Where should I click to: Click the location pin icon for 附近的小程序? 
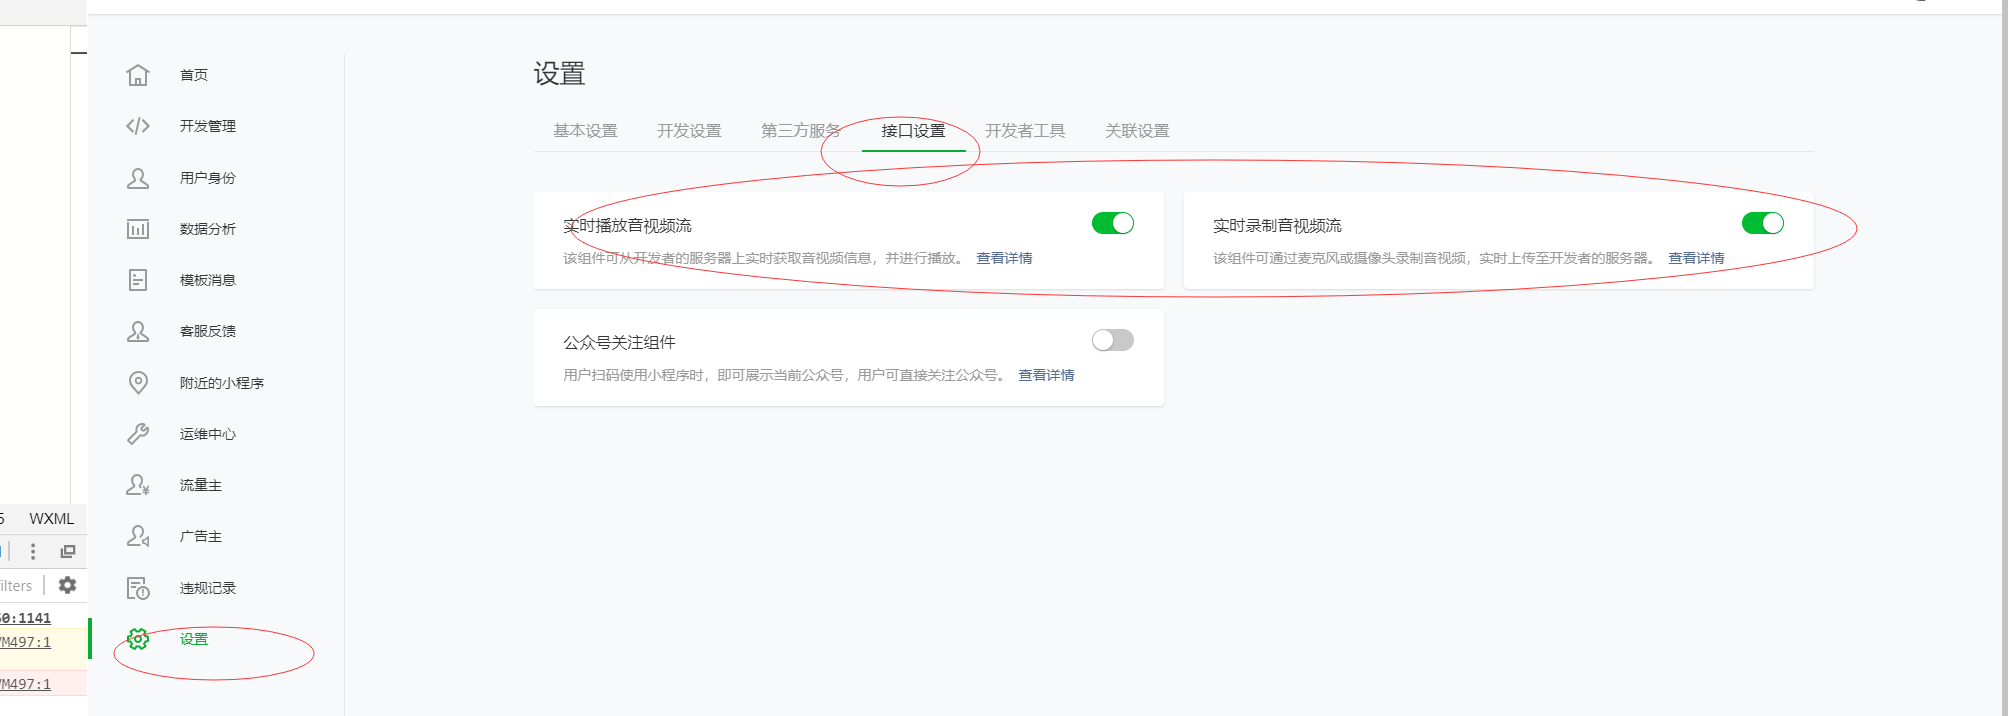[138, 383]
